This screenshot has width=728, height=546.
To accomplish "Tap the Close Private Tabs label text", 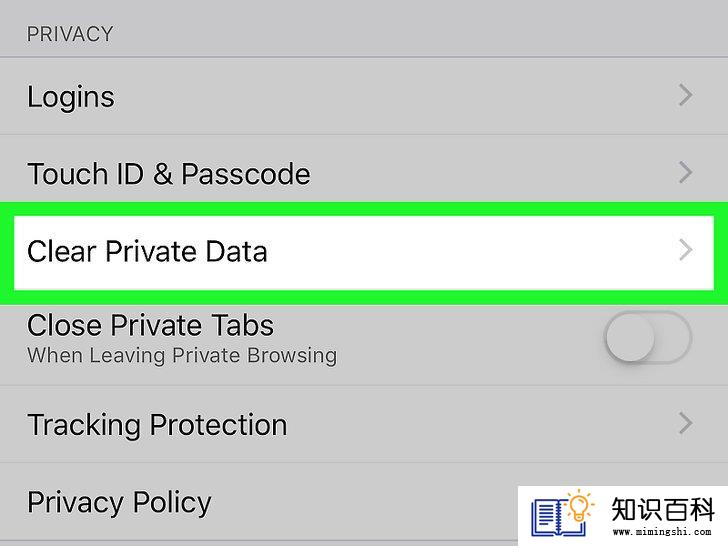I will pyautogui.click(x=150, y=325).
